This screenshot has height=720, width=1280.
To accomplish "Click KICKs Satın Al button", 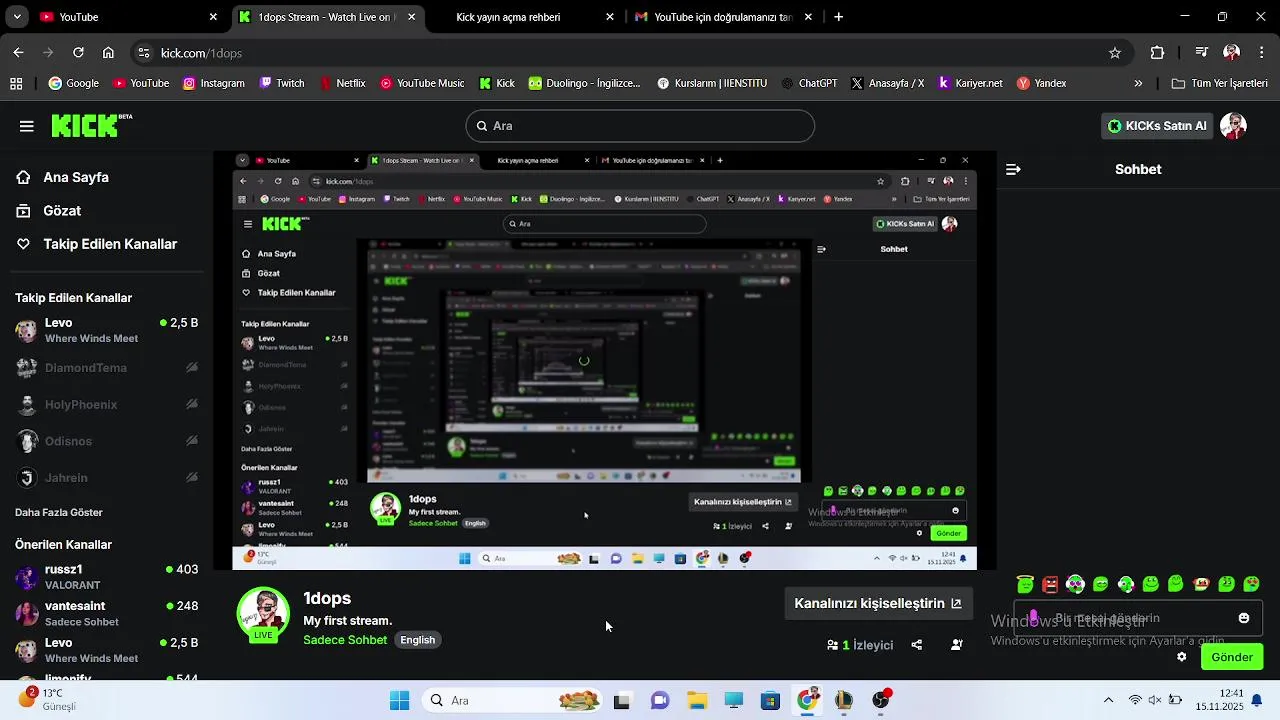I will coord(1157,126).
